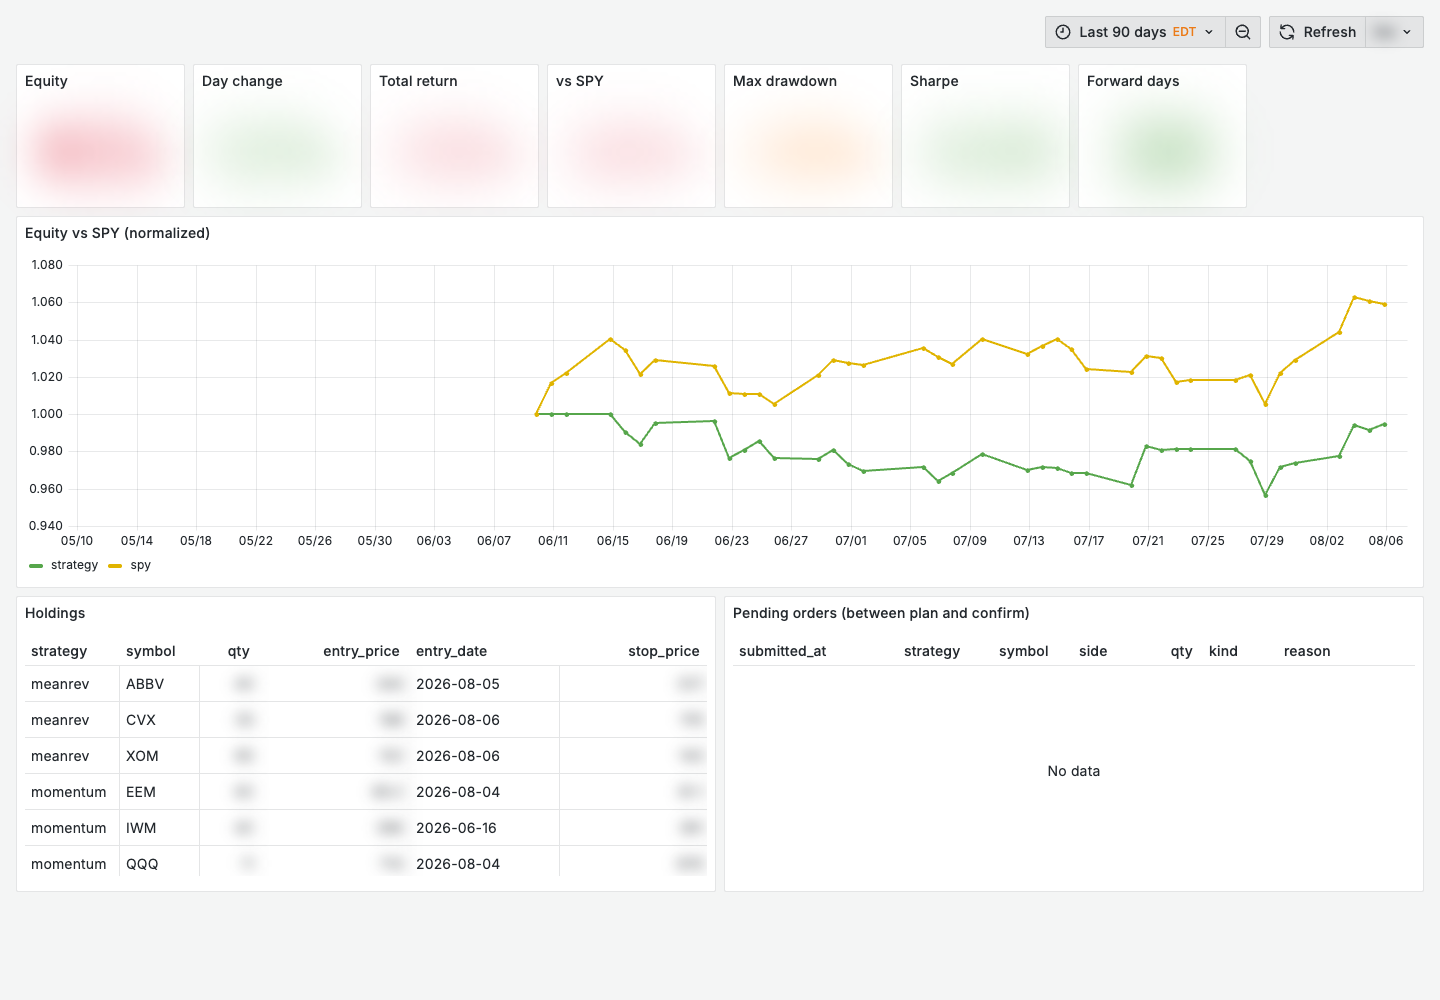Image resolution: width=1440 pixels, height=1000 pixels.
Task: Sort Pending orders by submitted_at column
Action: pos(783,651)
